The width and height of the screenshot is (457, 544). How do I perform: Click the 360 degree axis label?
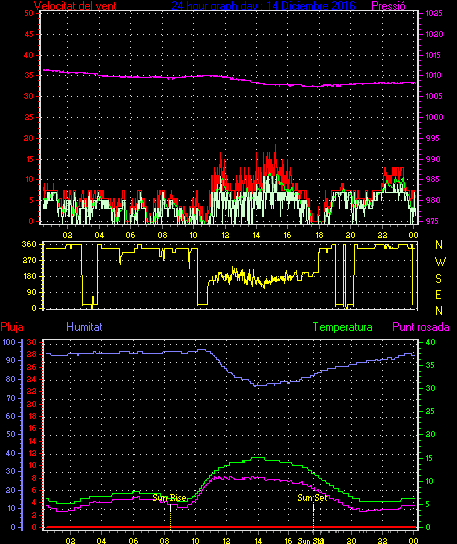click(29, 244)
